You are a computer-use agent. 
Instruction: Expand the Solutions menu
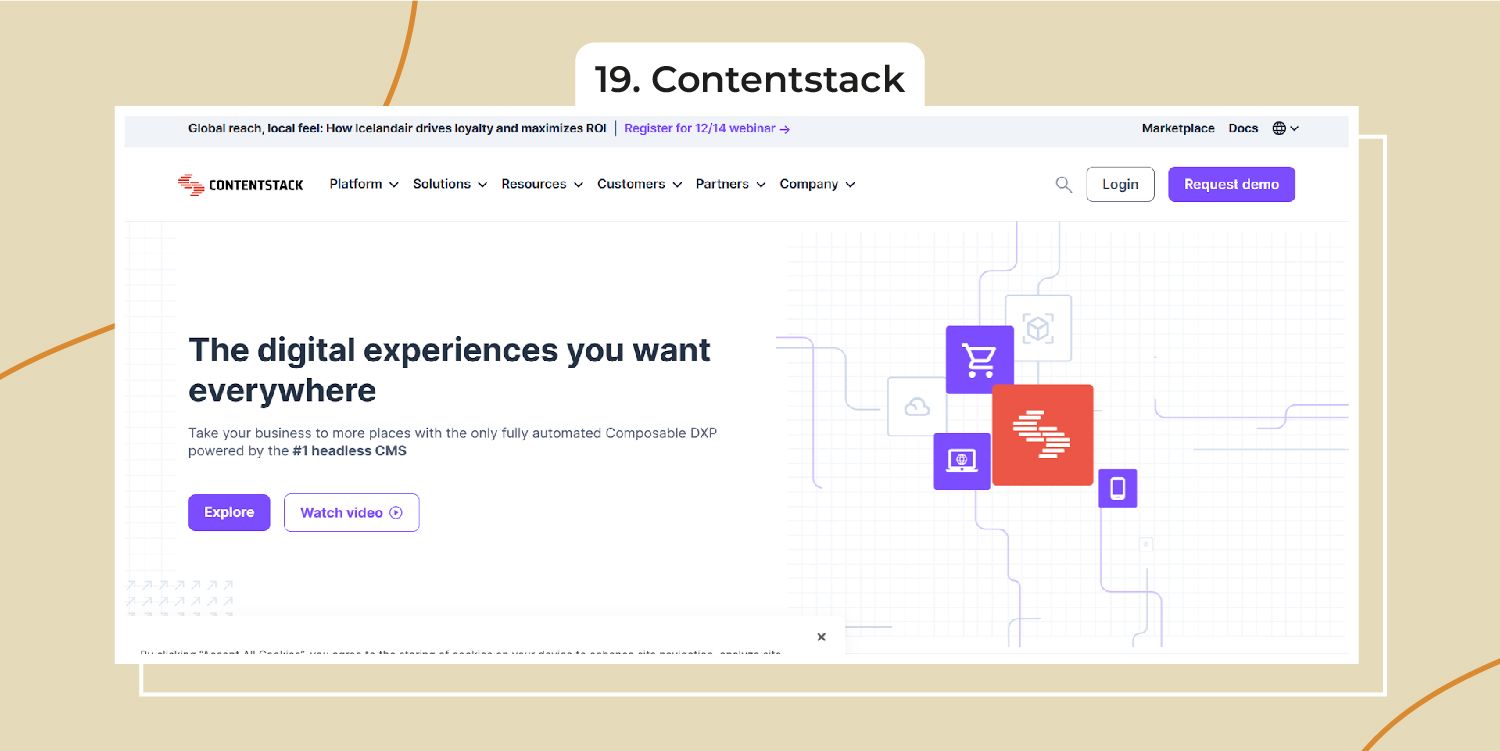tap(450, 184)
